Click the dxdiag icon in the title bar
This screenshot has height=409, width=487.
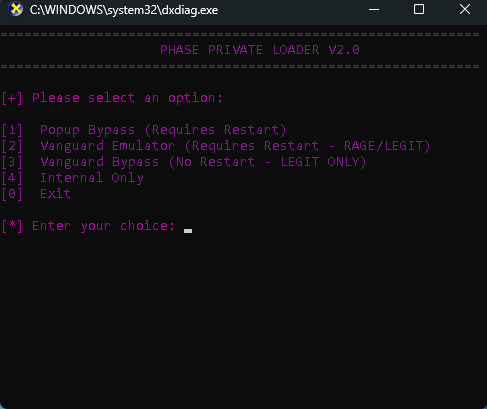tap(16, 9)
